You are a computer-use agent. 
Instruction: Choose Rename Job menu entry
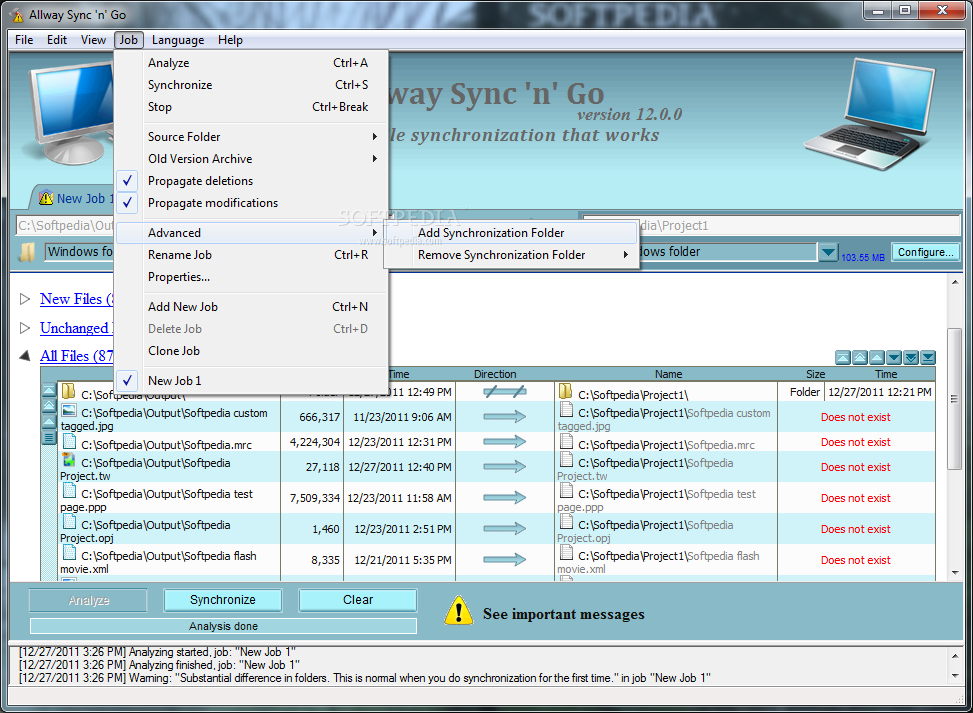(251, 255)
